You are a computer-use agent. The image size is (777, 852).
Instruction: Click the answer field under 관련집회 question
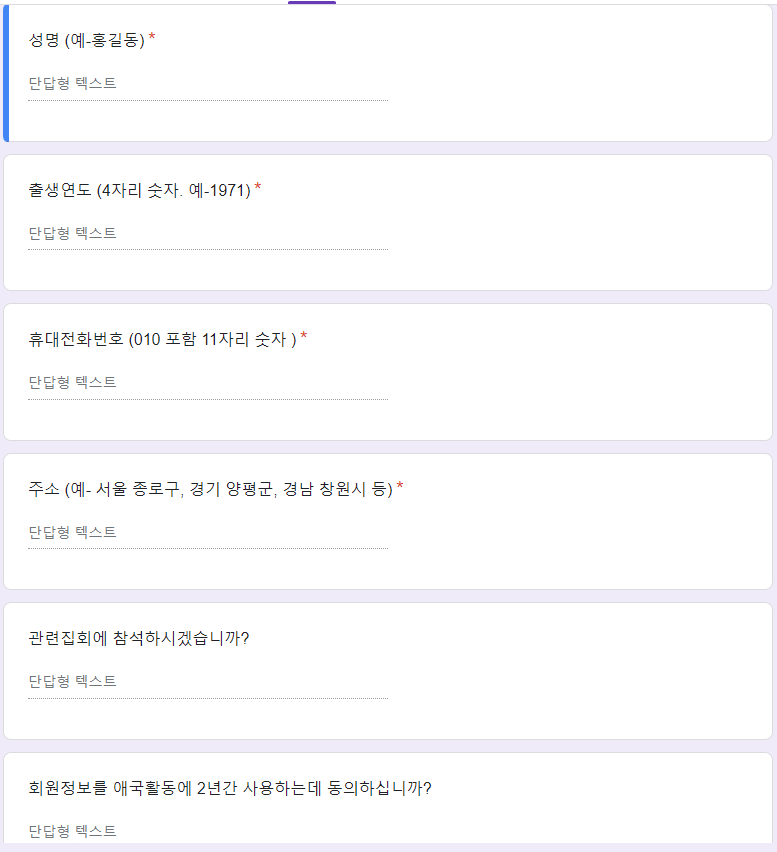pos(208,682)
